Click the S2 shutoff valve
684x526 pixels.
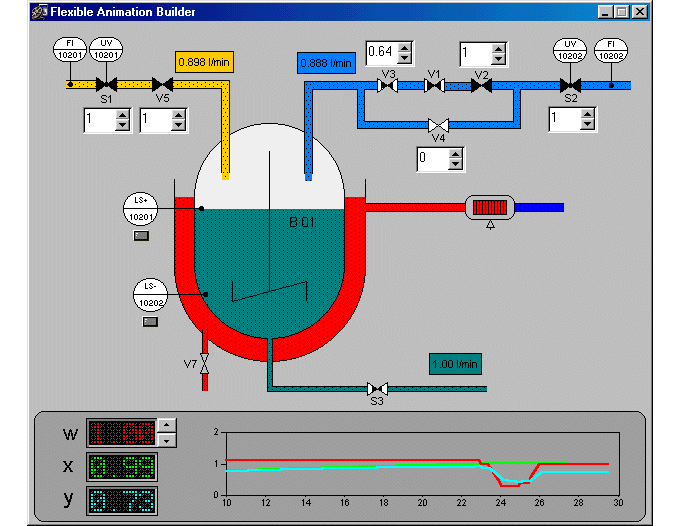[x=571, y=85]
